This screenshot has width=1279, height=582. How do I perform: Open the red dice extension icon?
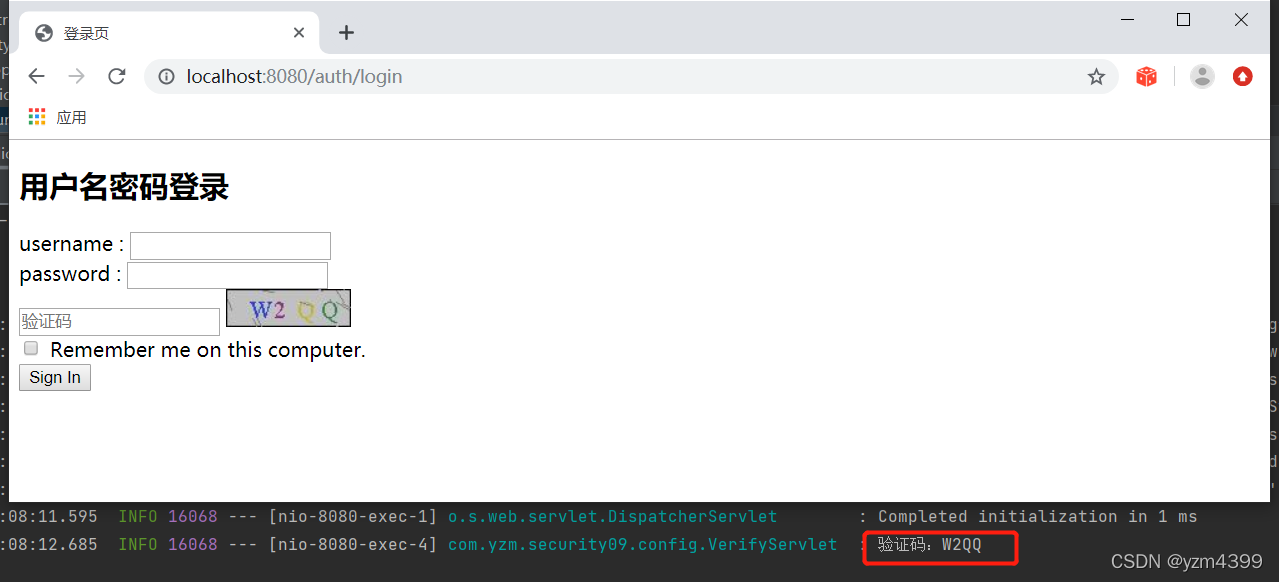coord(1146,77)
